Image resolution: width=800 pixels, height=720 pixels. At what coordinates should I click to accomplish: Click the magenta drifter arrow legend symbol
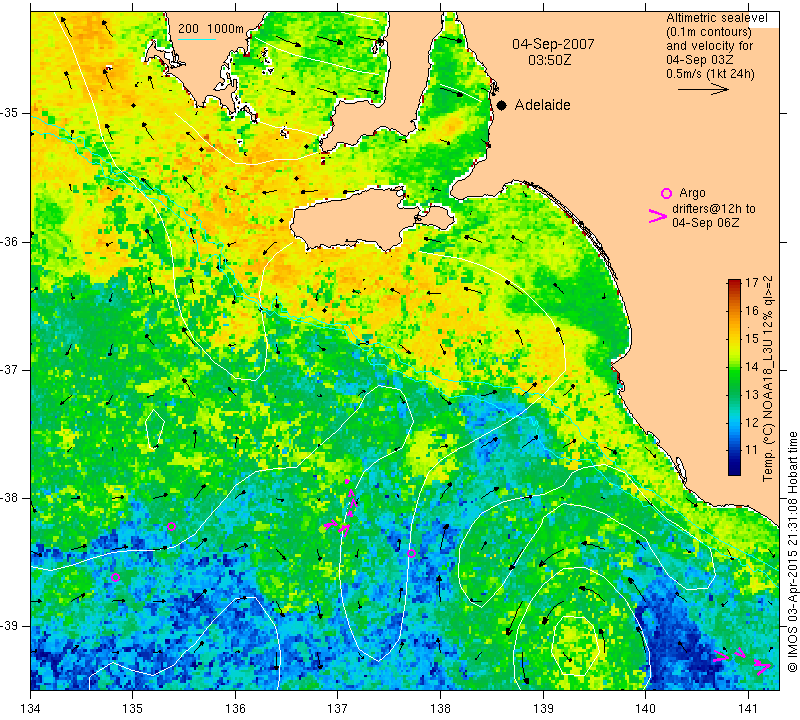(x=658, y=216)
